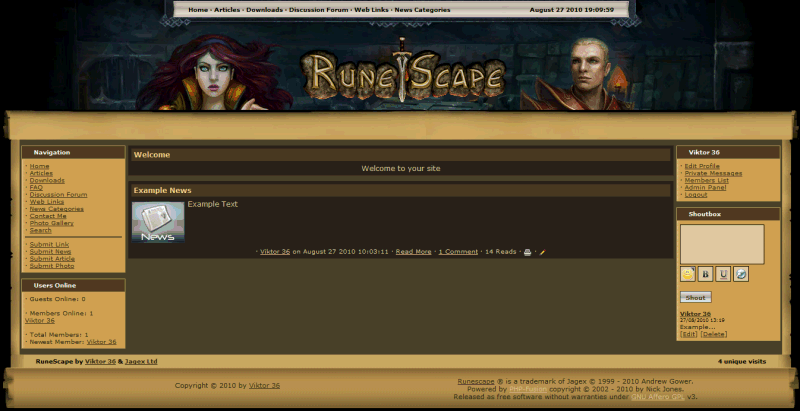This screenshot has height=411, width=800.
Task: Click the RuneScape logo banner
Action: 403,71
